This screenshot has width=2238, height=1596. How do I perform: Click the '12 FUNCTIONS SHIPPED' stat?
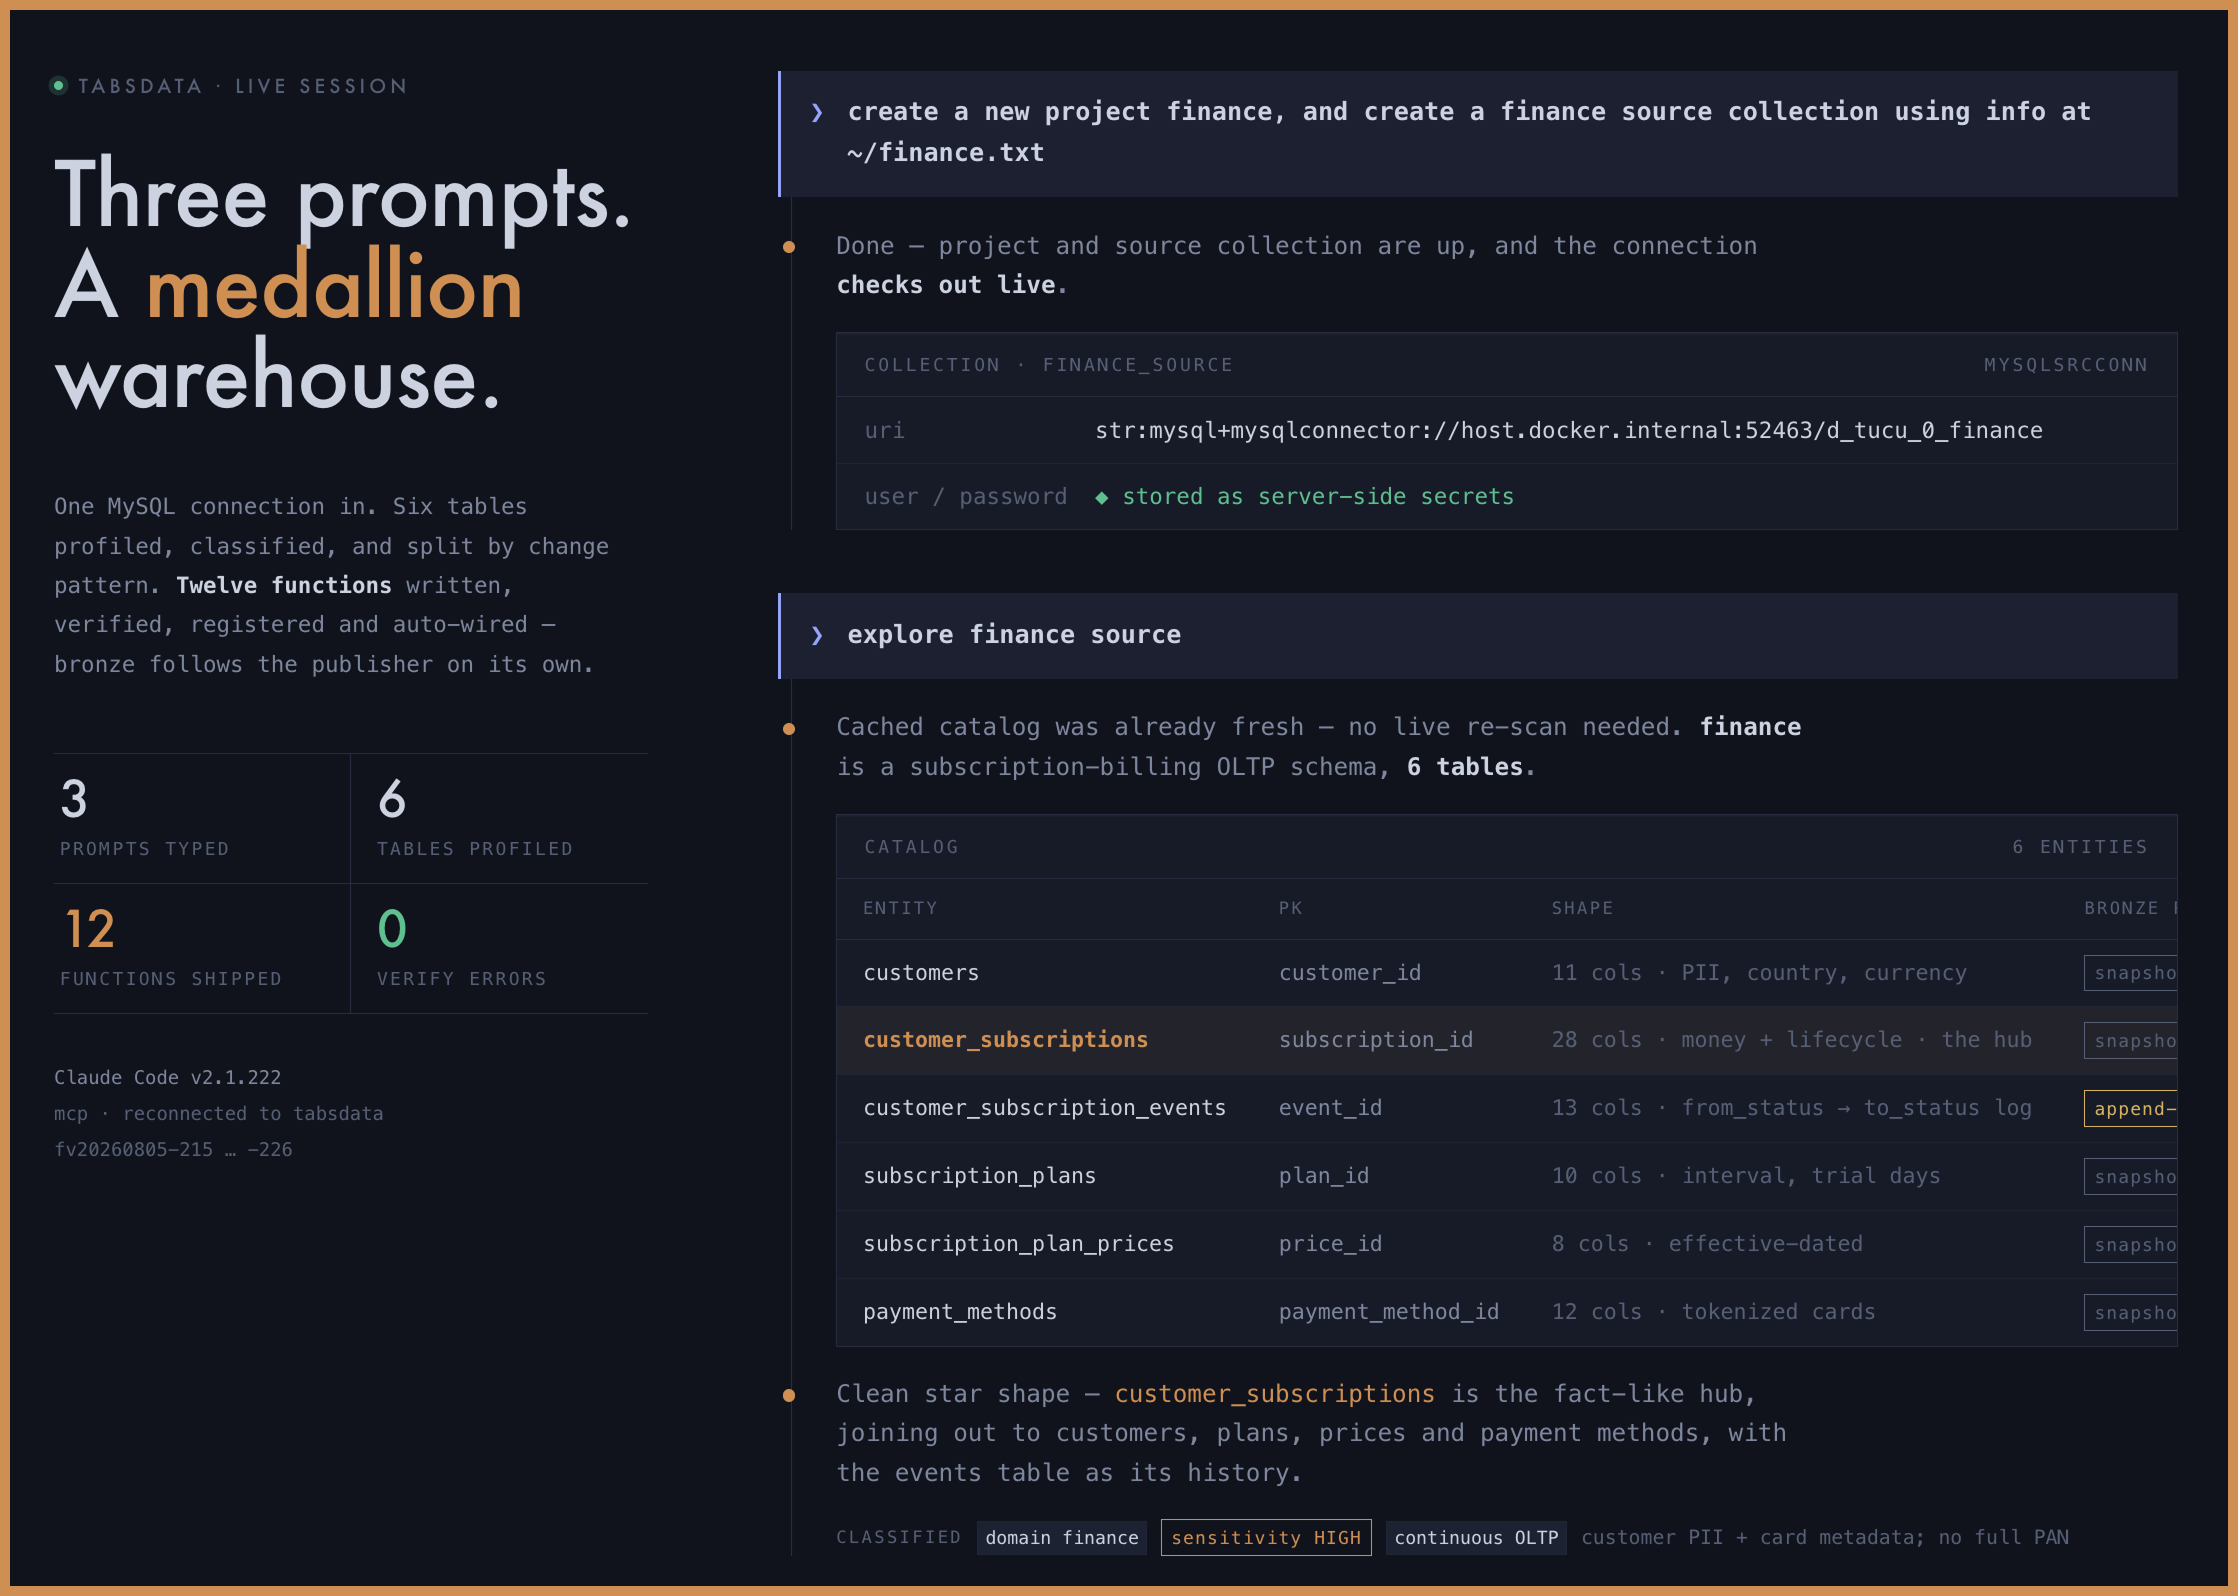click(x=201, y=948)
